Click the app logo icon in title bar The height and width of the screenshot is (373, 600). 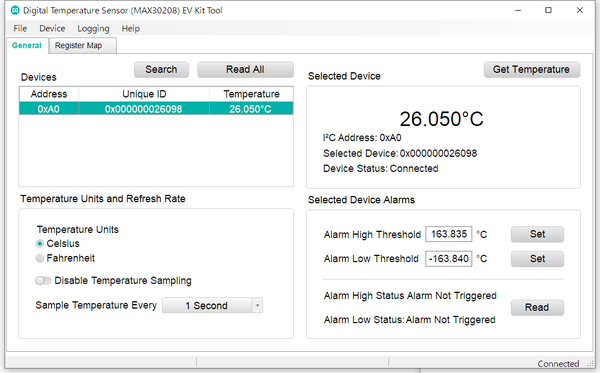click(15, 10)
